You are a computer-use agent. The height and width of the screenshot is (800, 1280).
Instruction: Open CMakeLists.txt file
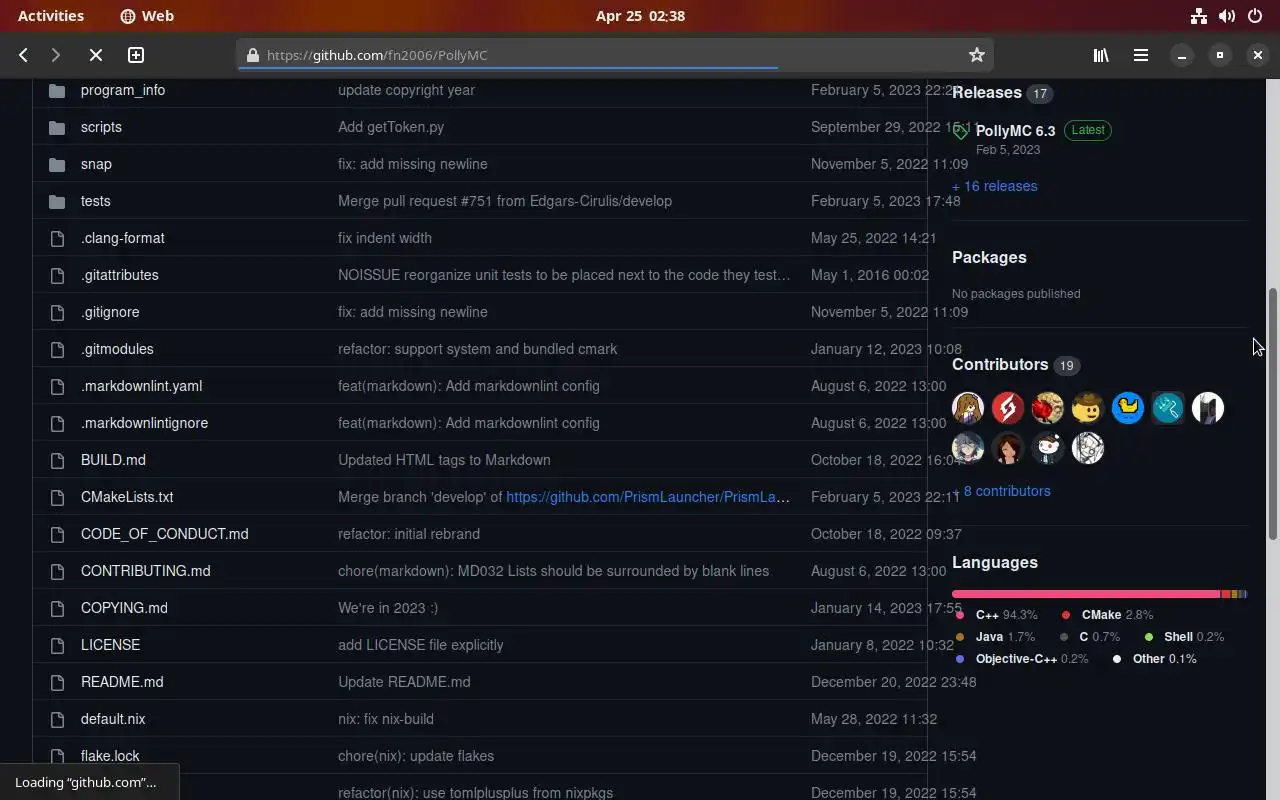127,497
